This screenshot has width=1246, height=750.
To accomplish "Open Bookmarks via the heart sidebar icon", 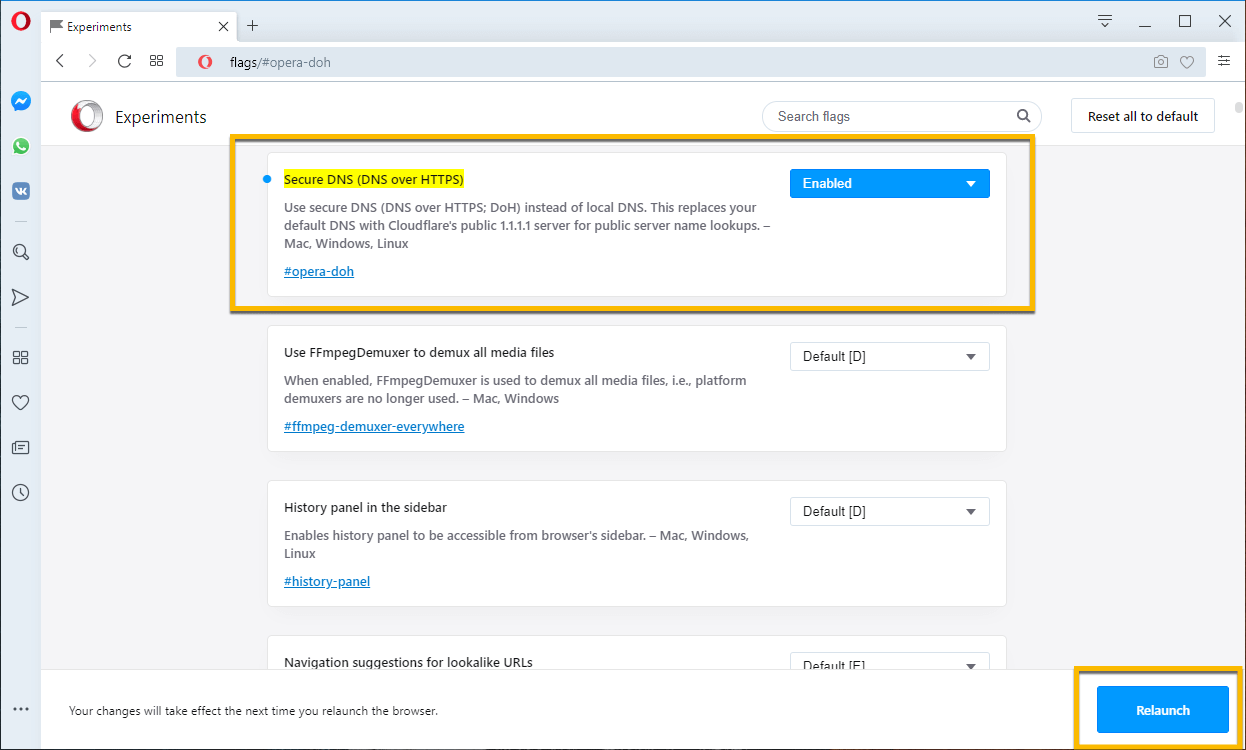I will point(20,402).
